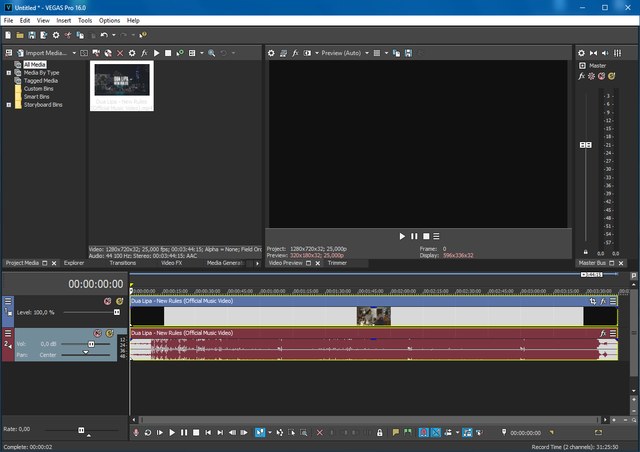Image resolution: width=640 pixels, height=452 pixels.
Task: Click the Video Output FX icon in preview
Action: coord(295,52)
